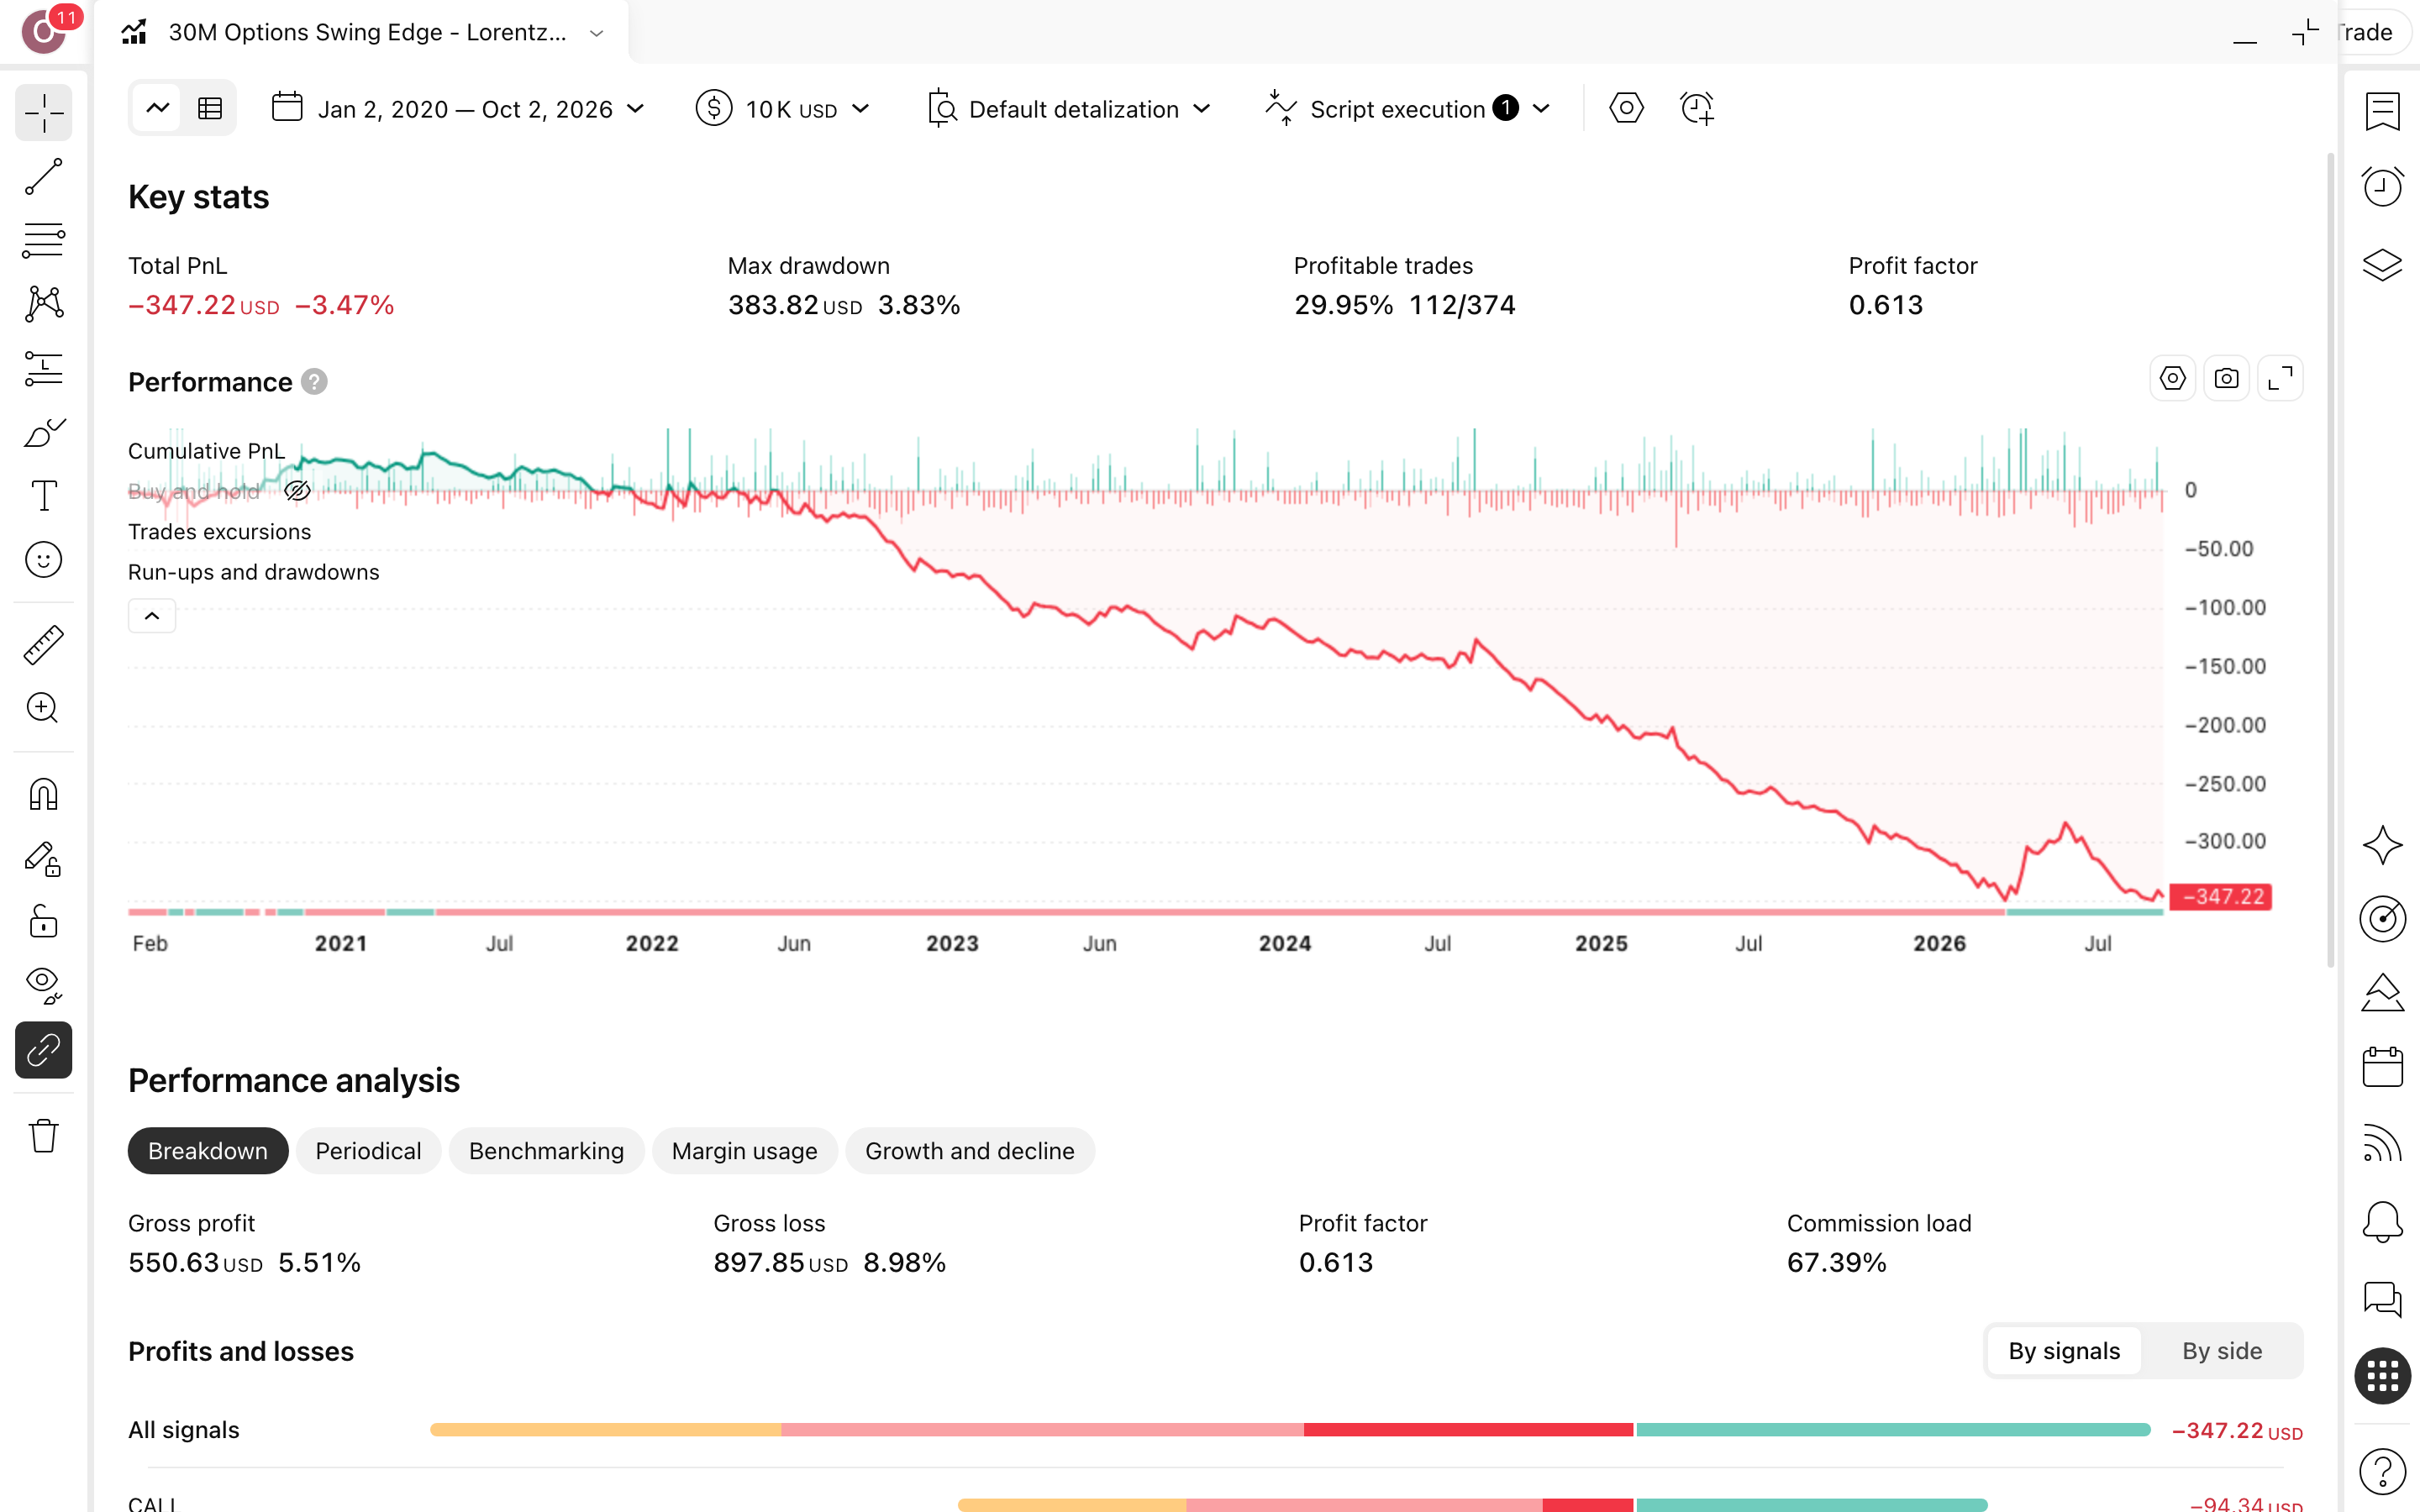This screenshot has height=1512, width=2420.
Task: Select the brush drawing tool
Action: coord(44,432)
